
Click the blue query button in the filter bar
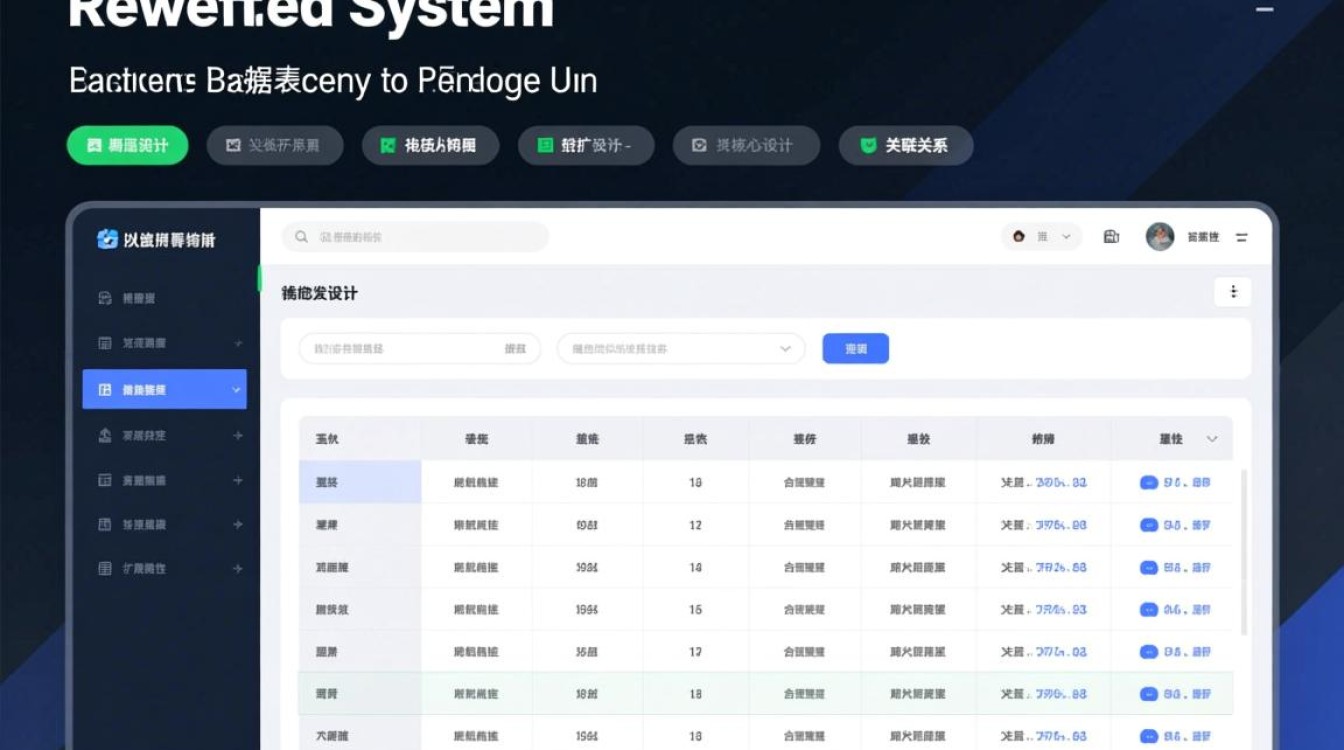855,348
